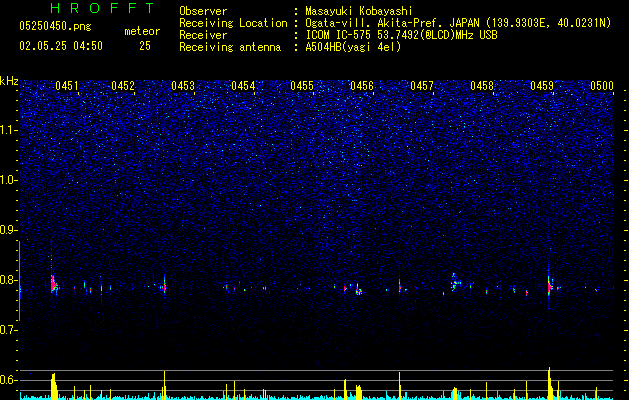Click the meteor count value 25
Image resolution: width=629 pixels, height=400 pixels.
click(145, 46)
